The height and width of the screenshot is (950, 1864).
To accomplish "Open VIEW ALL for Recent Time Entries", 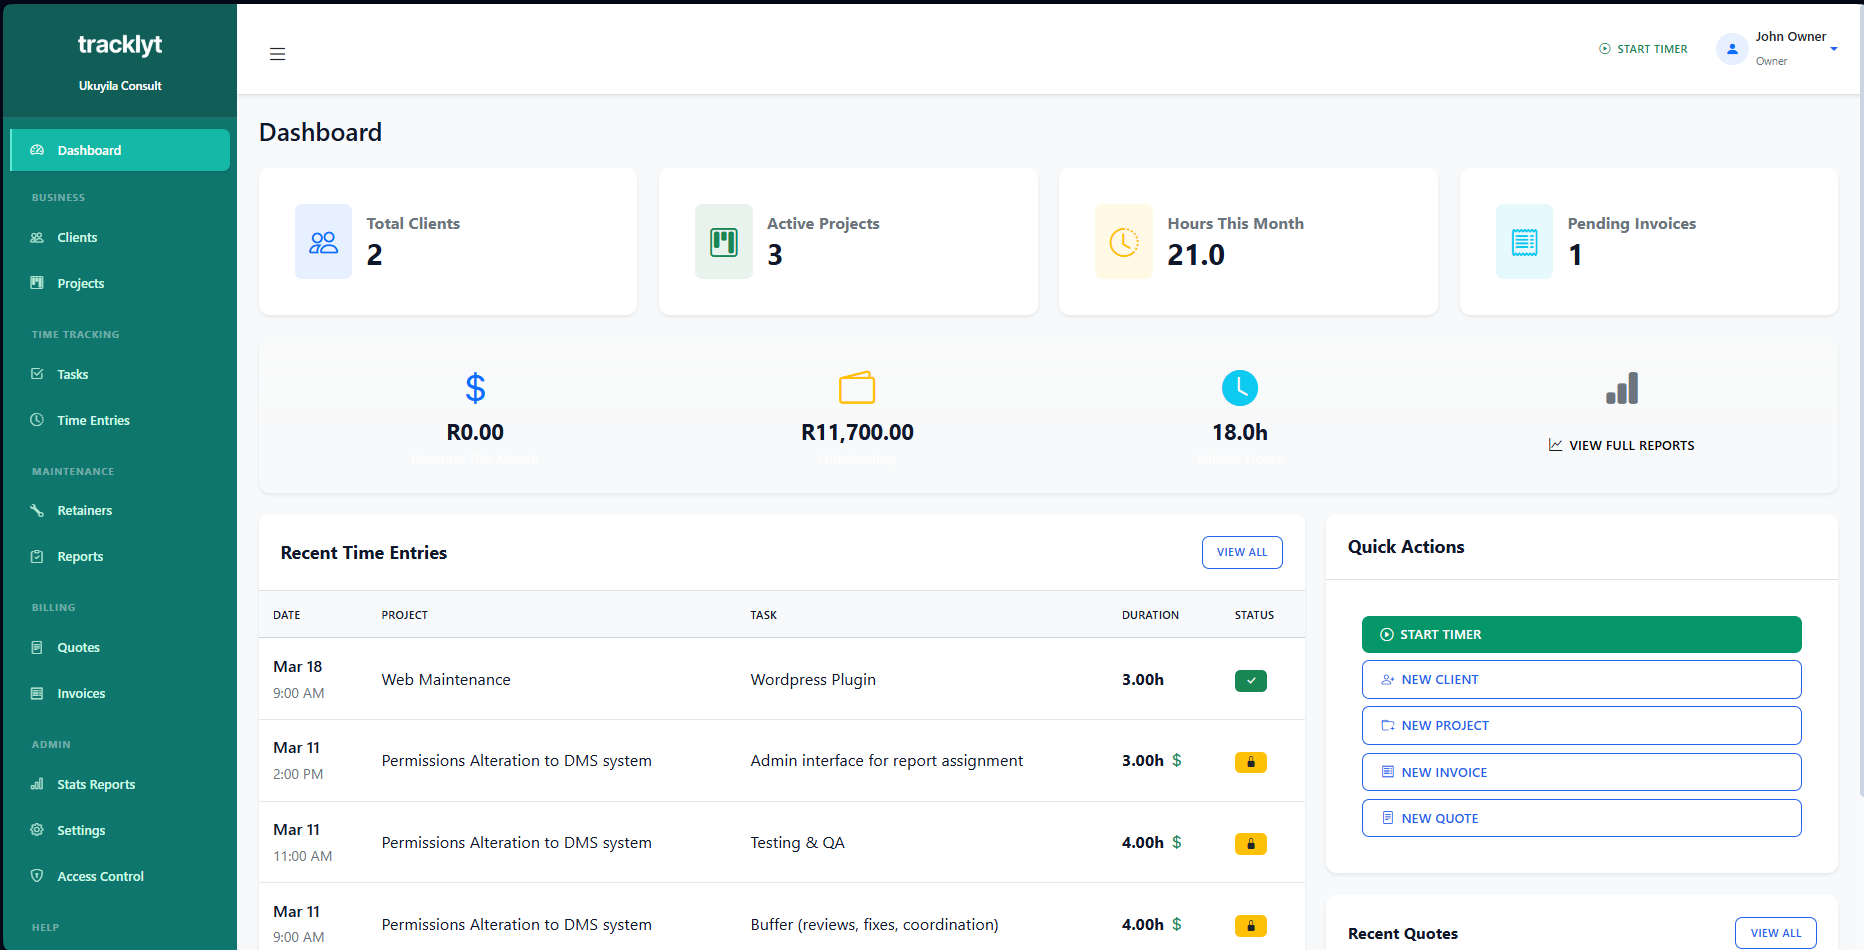I will pyautogui.click(x=1241, y=552).
